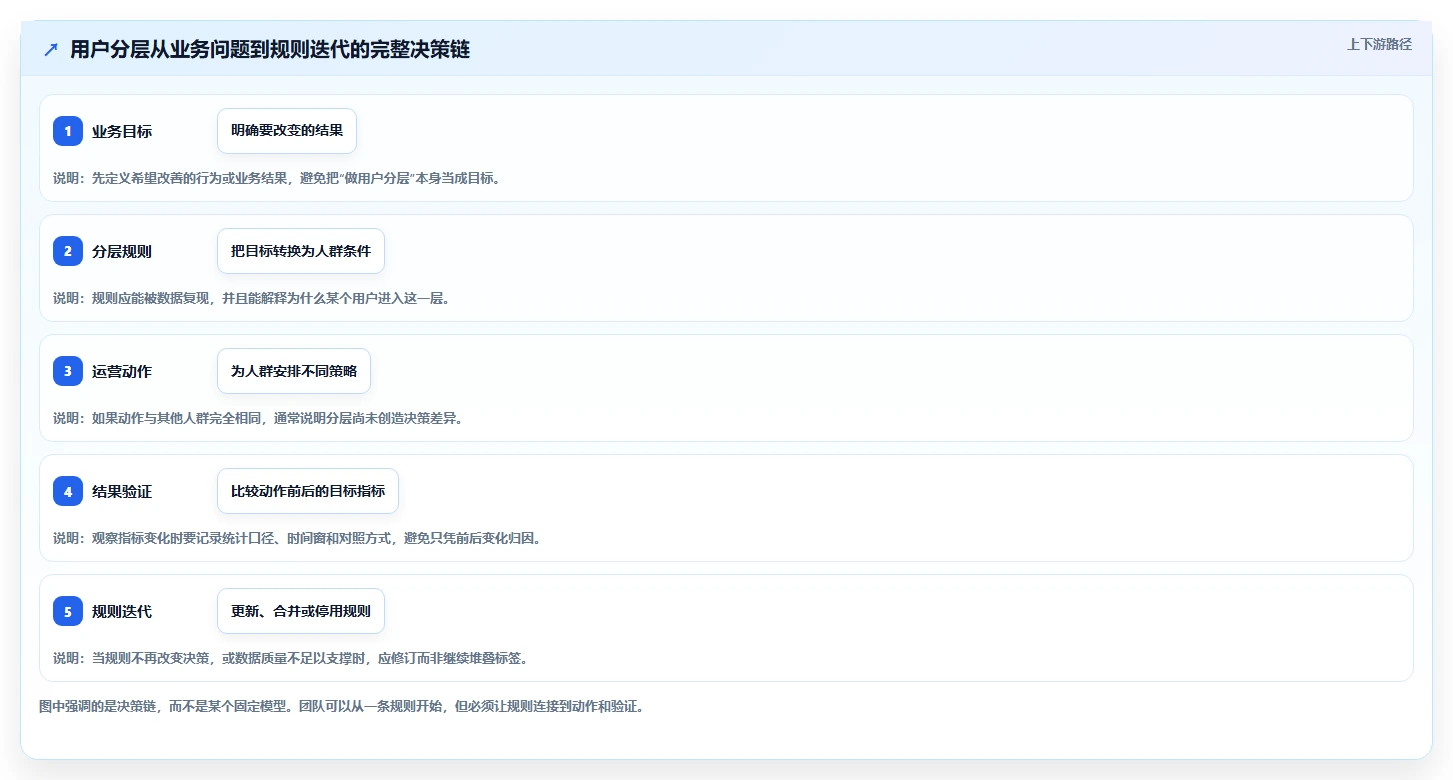Screen dimensions: 1453x780
Task: Click the 把目标转换为人群条件 chip
Action: point(301,251)
